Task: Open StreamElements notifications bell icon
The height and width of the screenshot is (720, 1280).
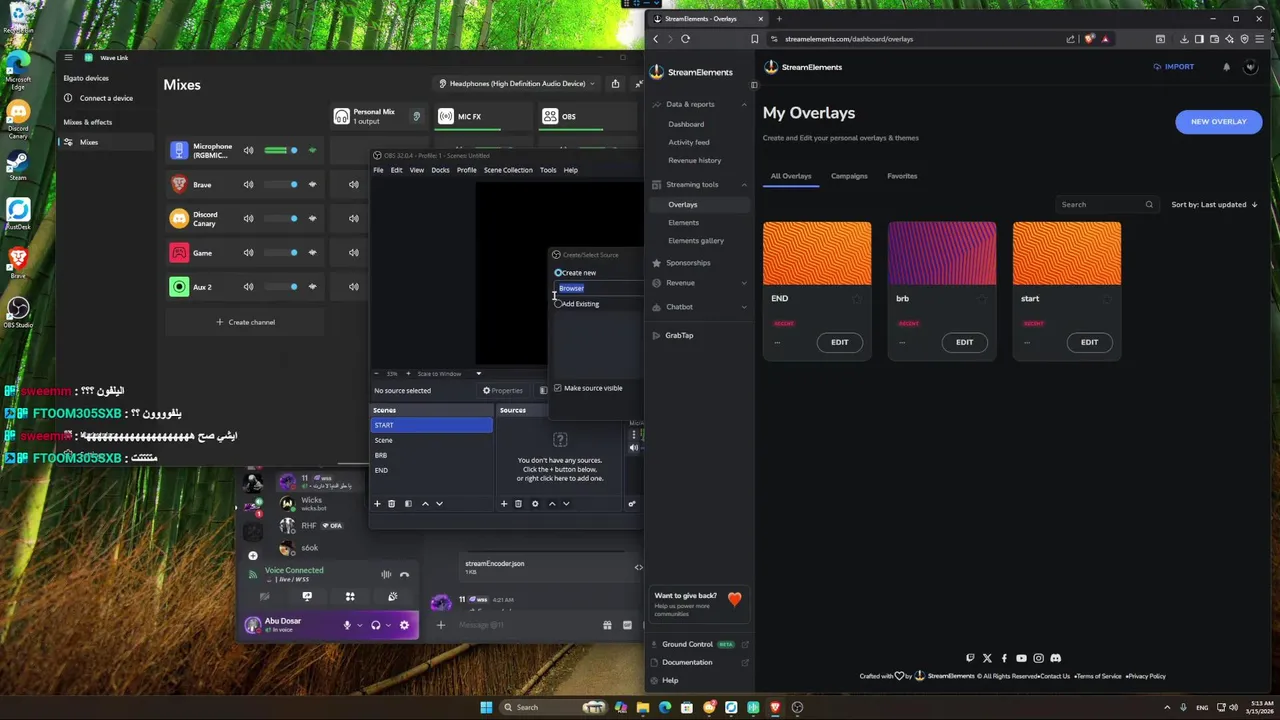Action: [1226, 67]
